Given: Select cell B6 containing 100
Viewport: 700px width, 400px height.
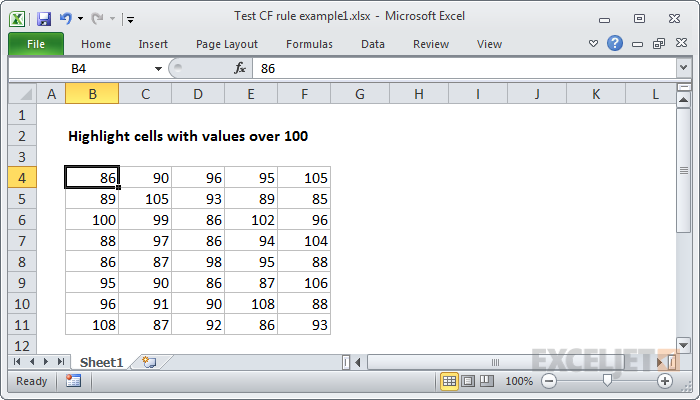Looking at the screenshot, I should [x=92, y=220].
